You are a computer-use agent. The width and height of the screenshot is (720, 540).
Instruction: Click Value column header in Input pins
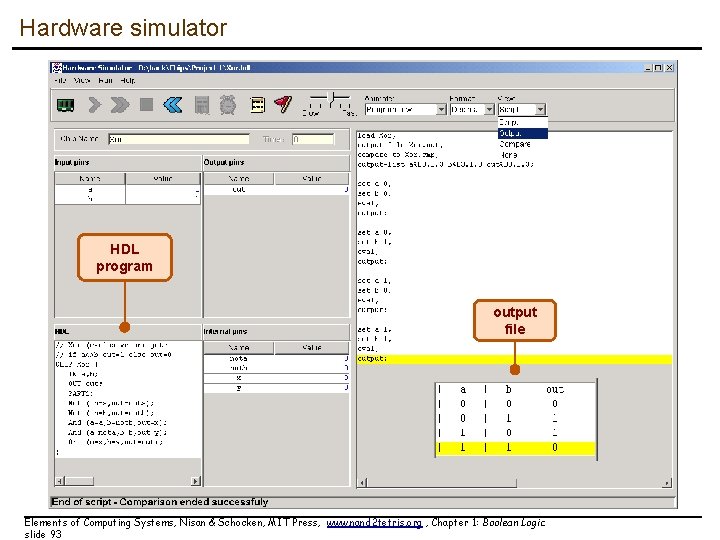[163, 178]
